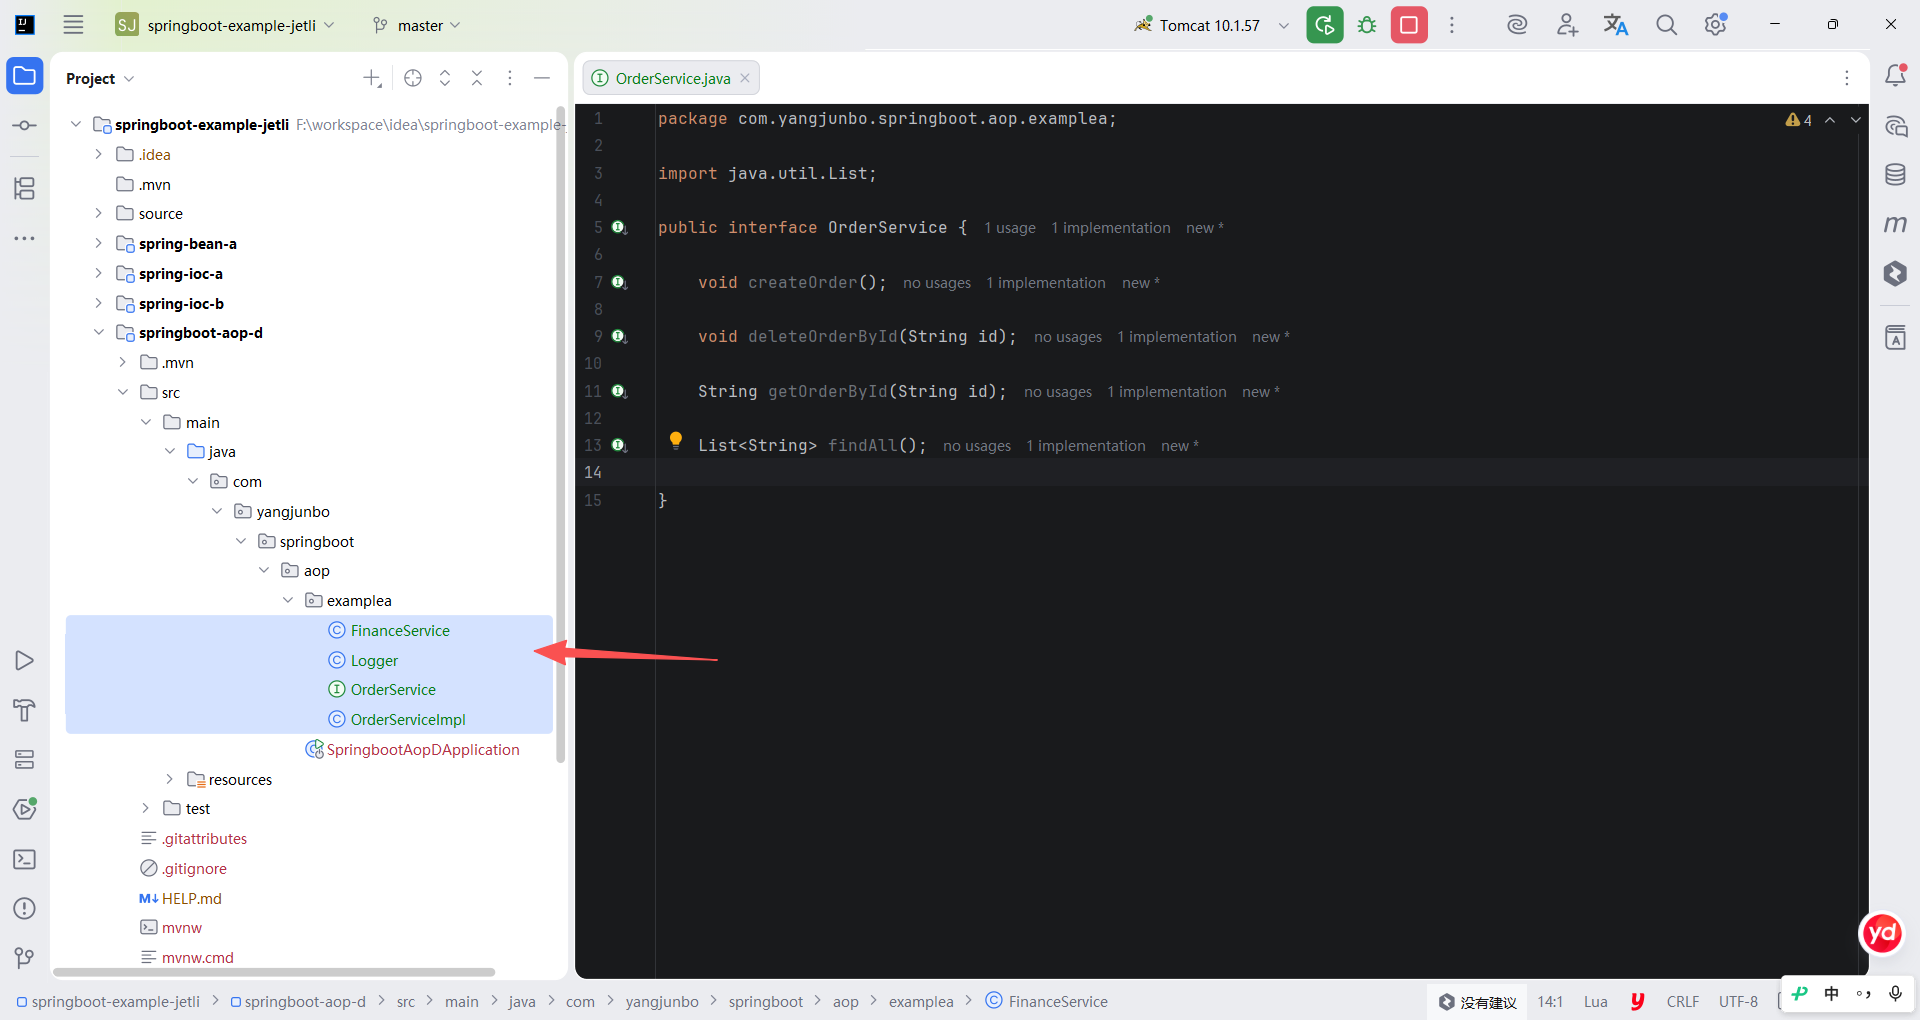The width and height of the screenshot is (1920, 1020).
Task: Select opened file locate crosshair icon
Action: point(413,78)
